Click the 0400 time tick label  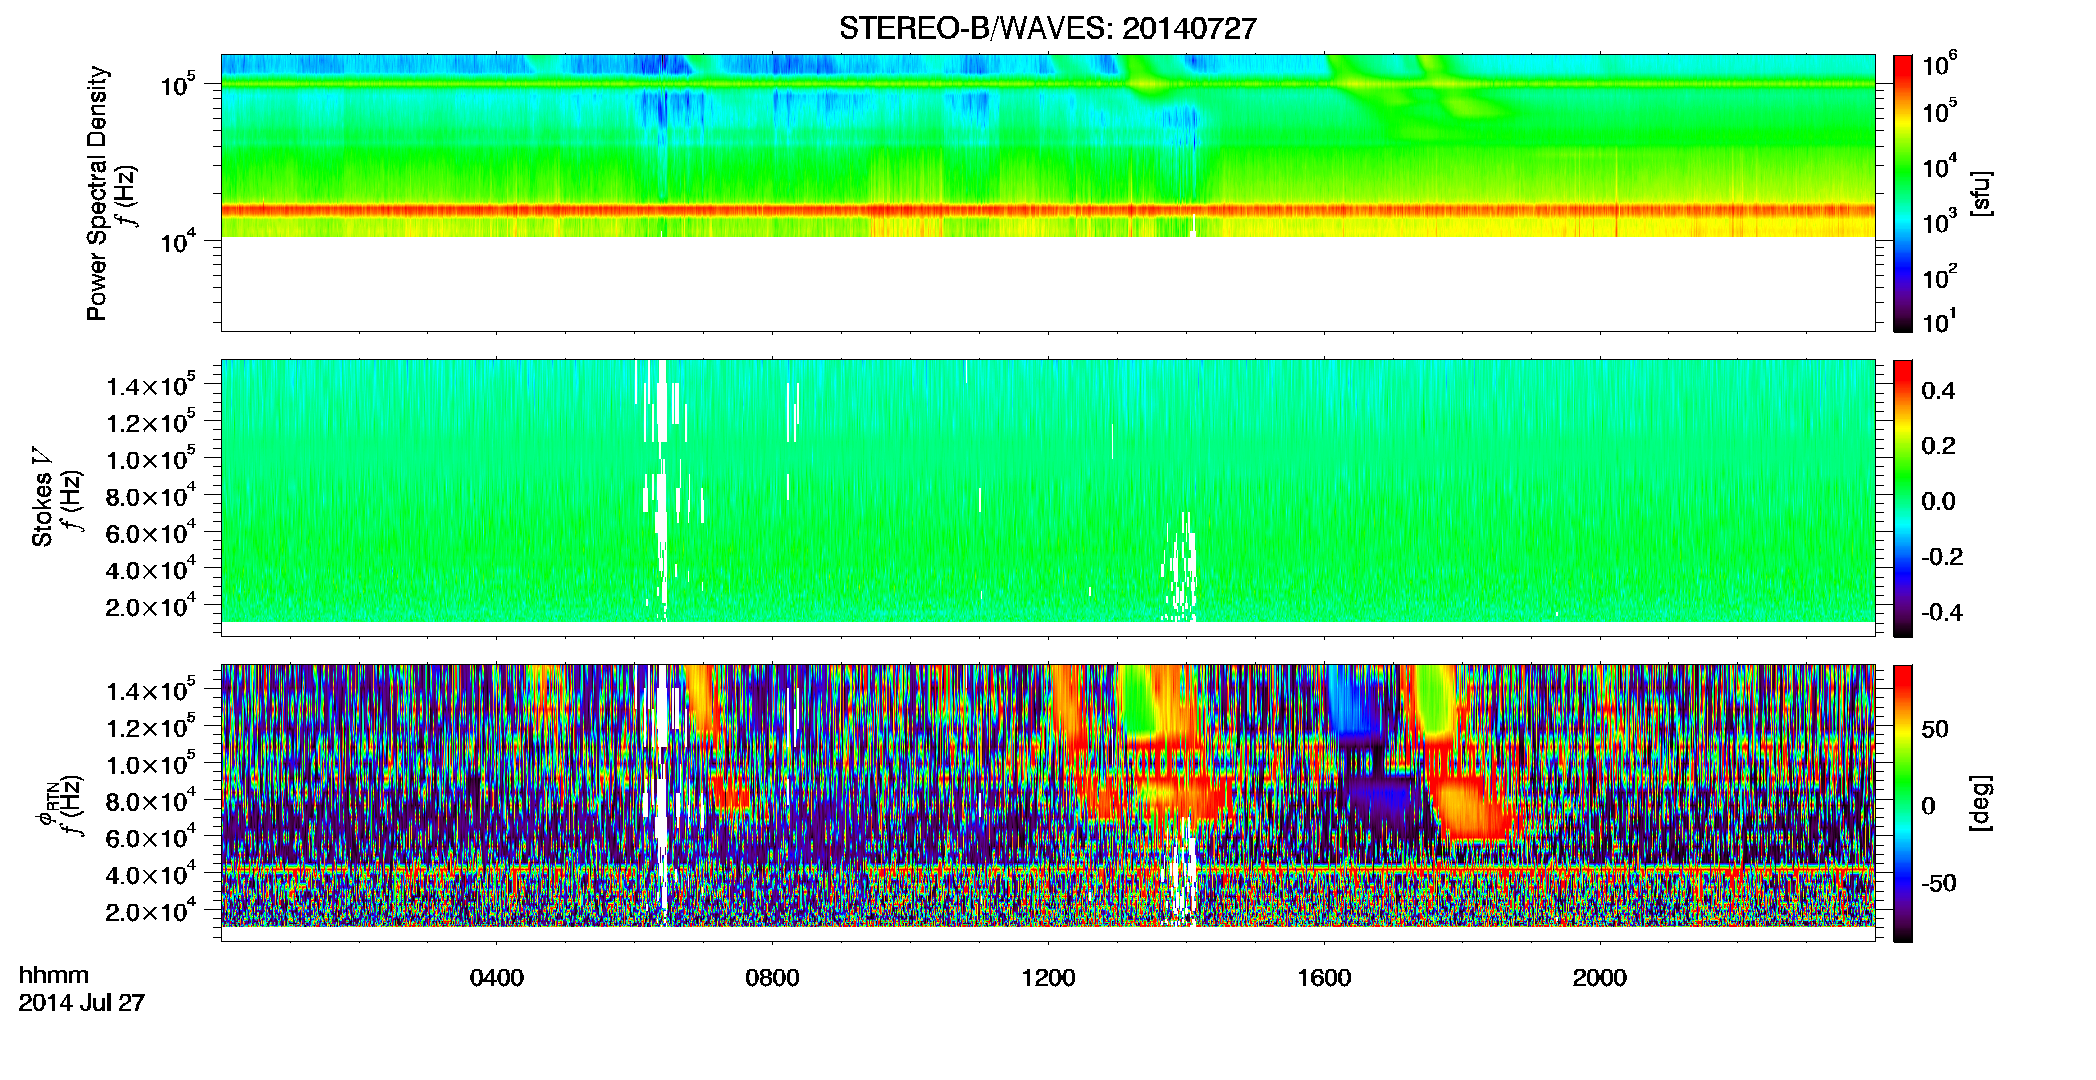click(x=496, y=978)
